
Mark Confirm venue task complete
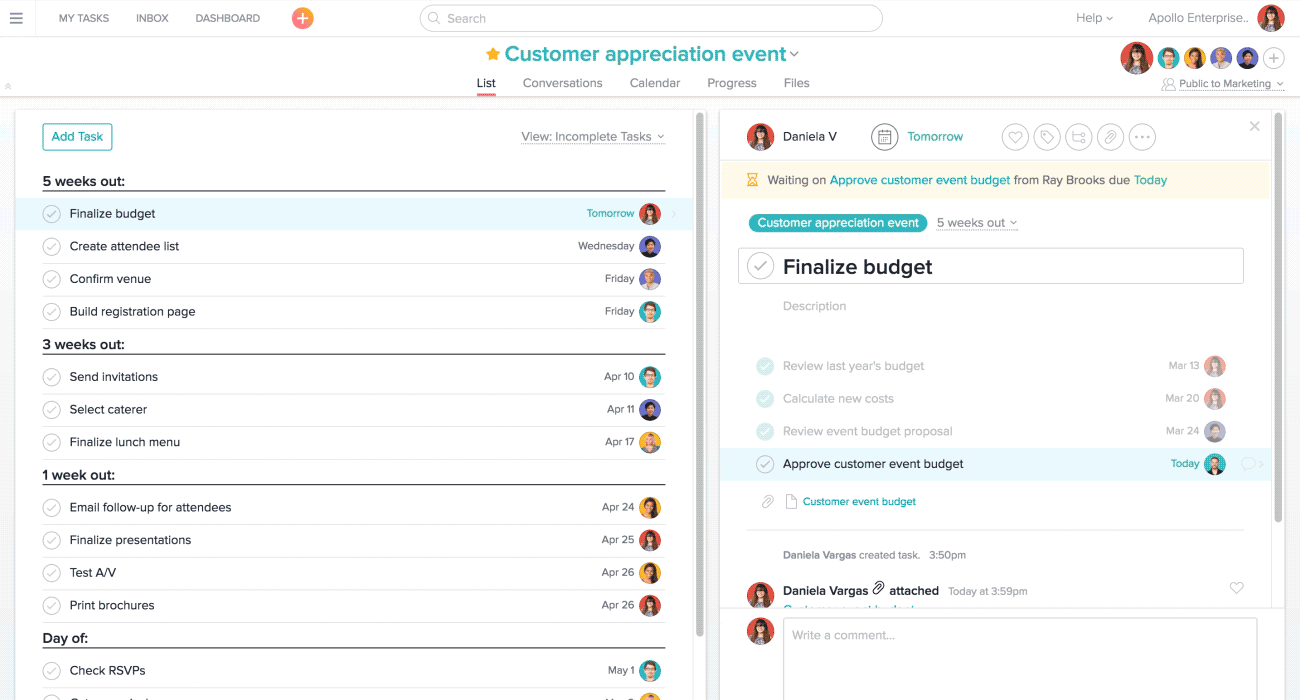52,279
